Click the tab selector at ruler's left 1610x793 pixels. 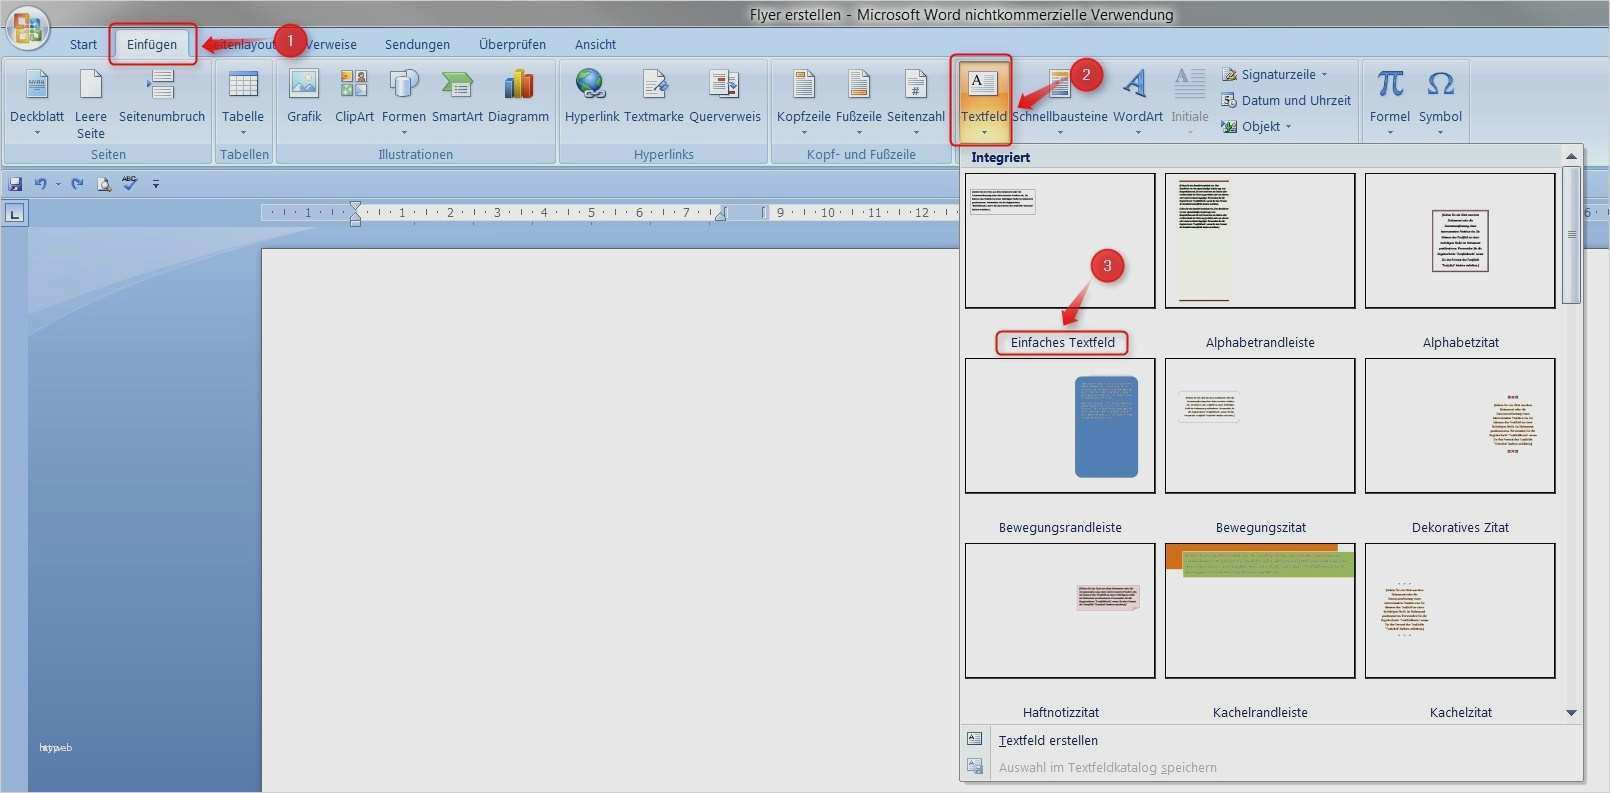coord(14,213)
